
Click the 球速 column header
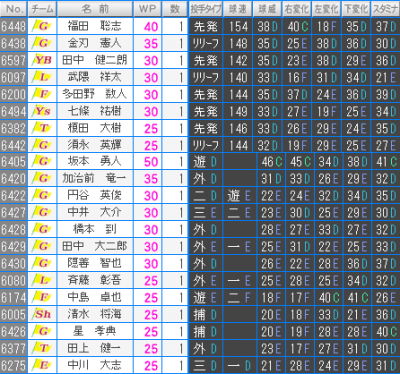(237, 9)
